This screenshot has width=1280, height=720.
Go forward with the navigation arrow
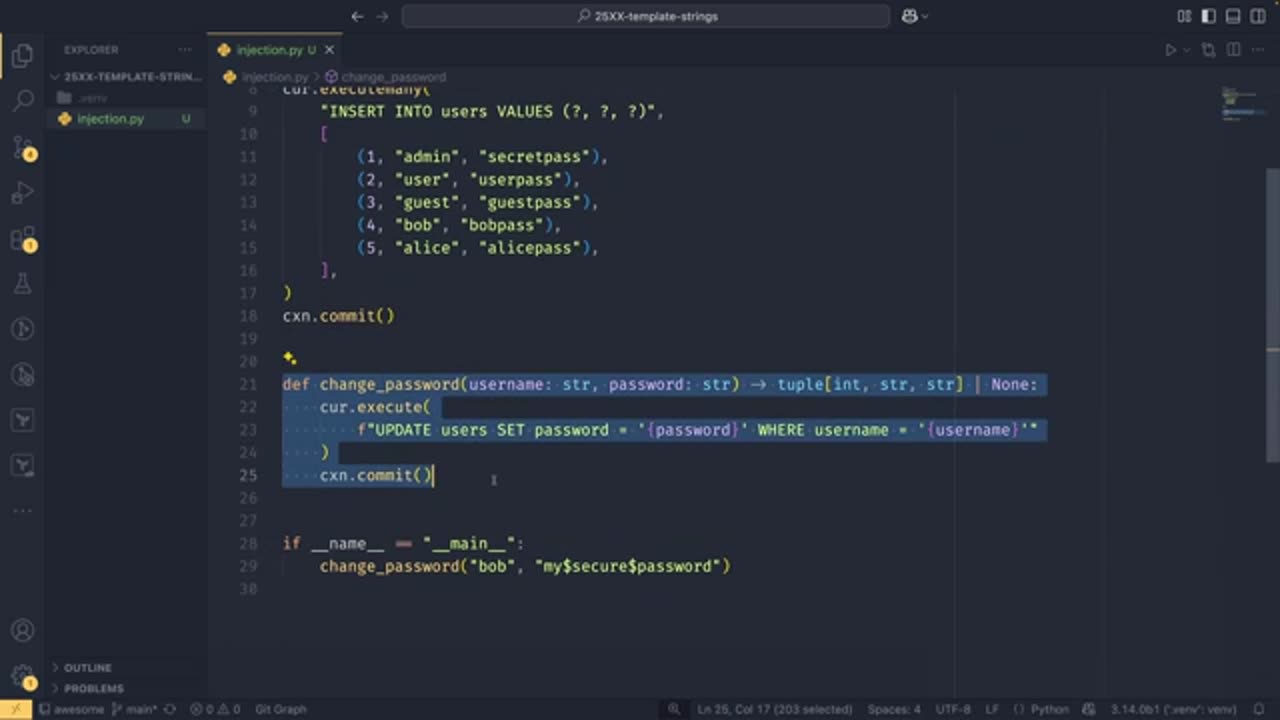[x=383, y=16]
